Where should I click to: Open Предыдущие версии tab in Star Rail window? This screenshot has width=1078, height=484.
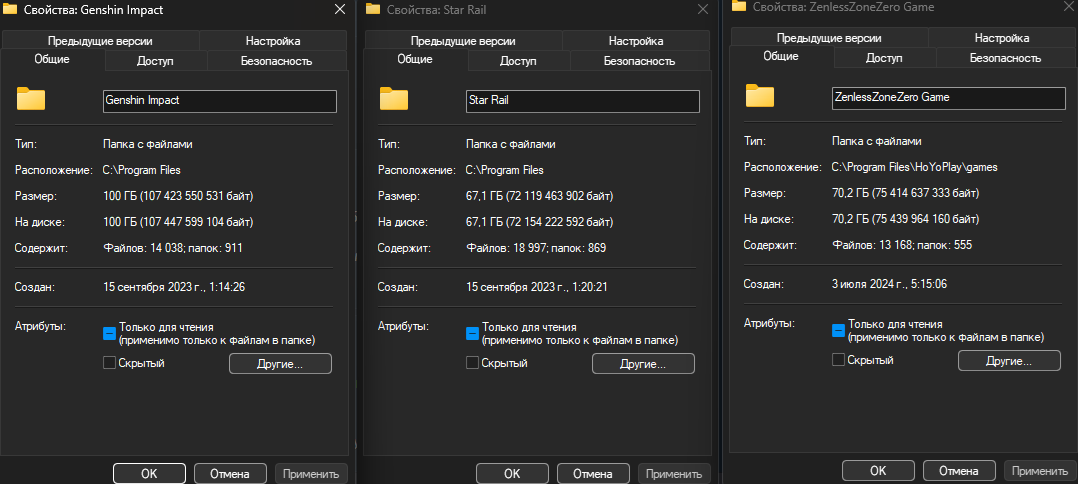point(463,41)
